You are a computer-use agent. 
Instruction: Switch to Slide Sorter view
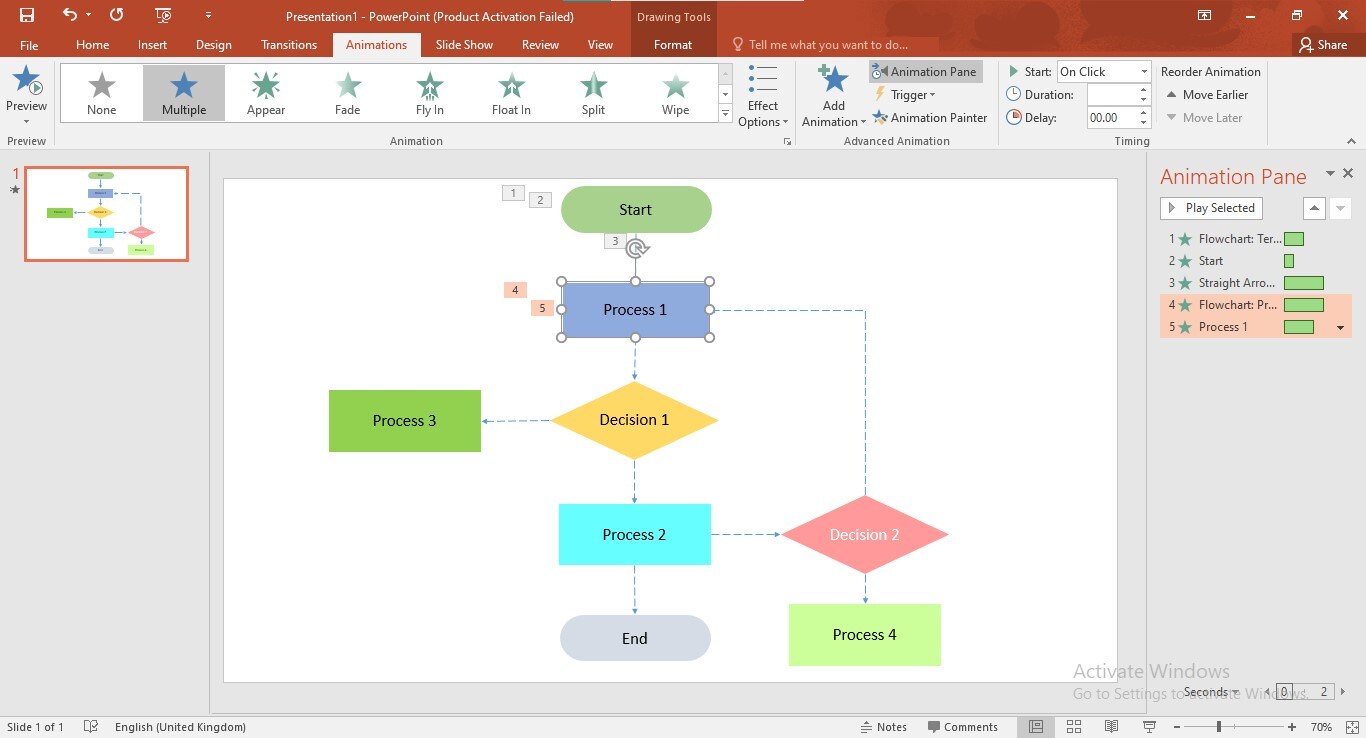click(1073, 726)
